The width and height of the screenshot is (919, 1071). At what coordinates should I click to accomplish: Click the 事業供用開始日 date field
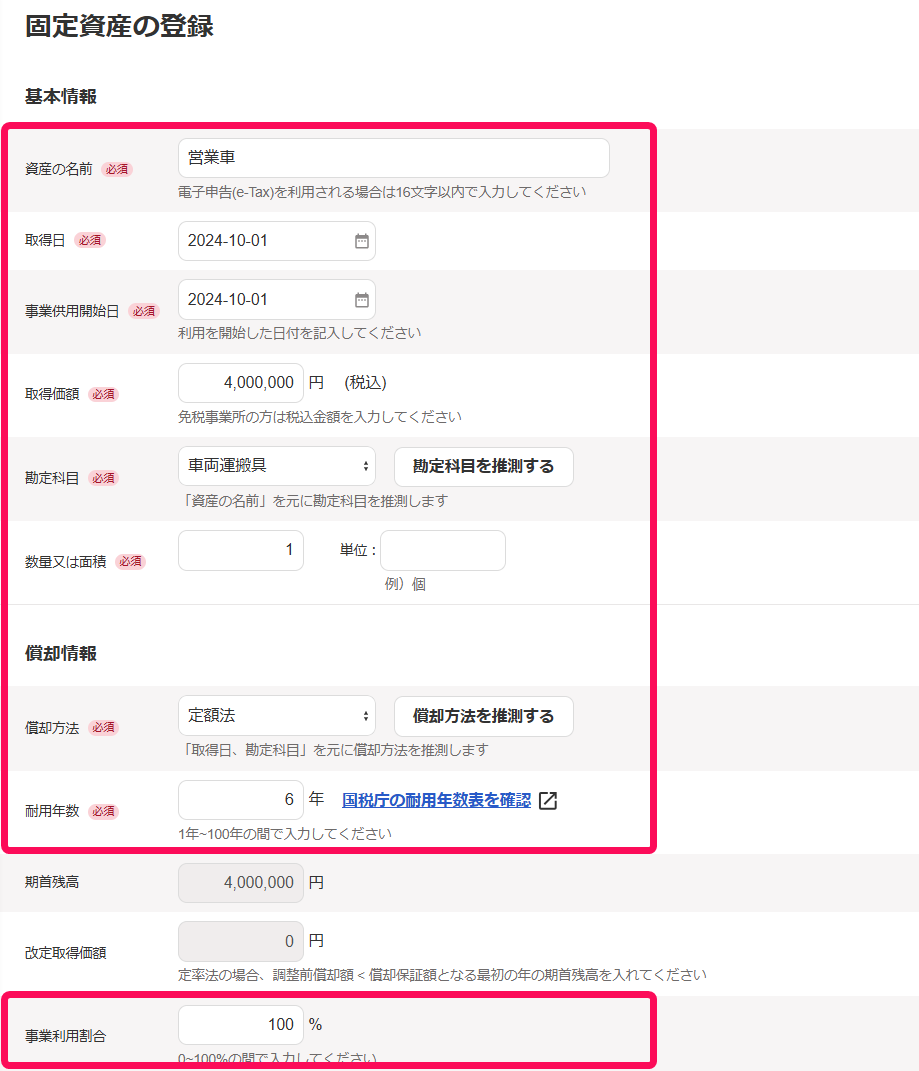coord(277,300)
